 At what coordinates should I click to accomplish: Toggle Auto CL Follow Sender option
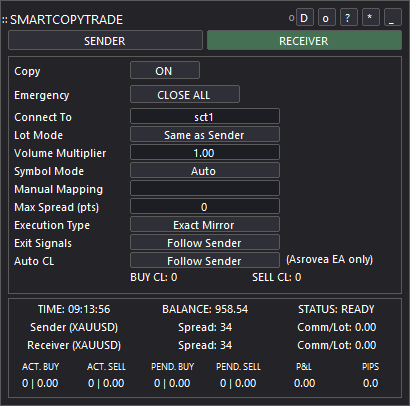click(x=205, y=261)
